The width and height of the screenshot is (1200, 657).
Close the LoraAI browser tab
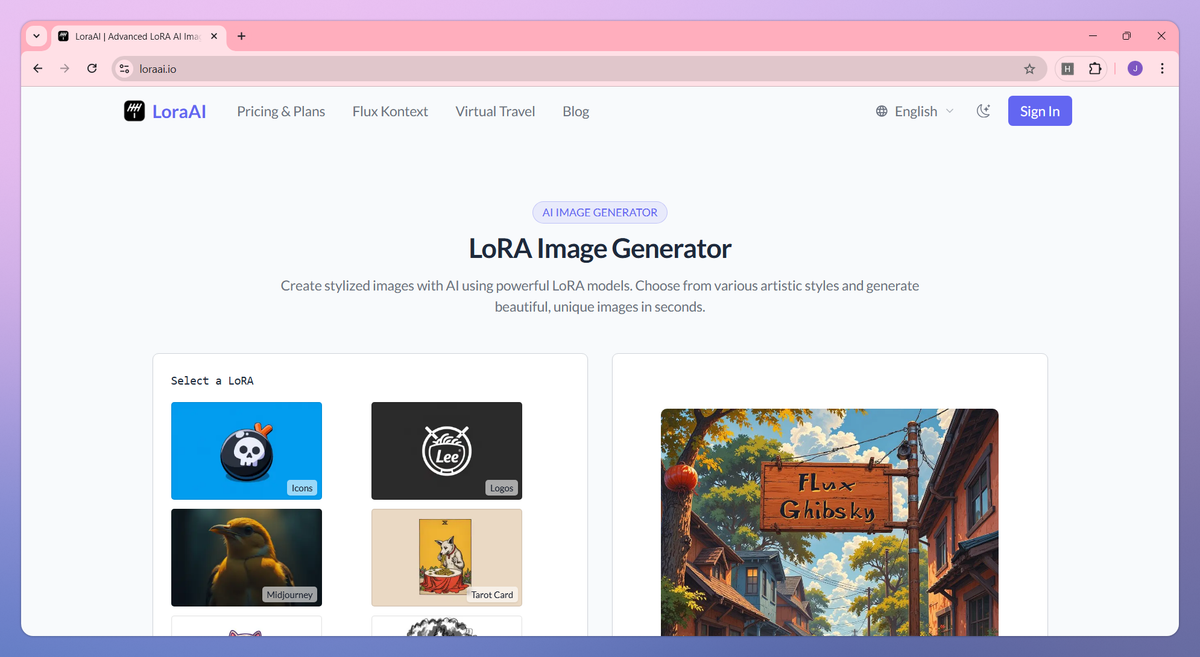tap(214, 36)
